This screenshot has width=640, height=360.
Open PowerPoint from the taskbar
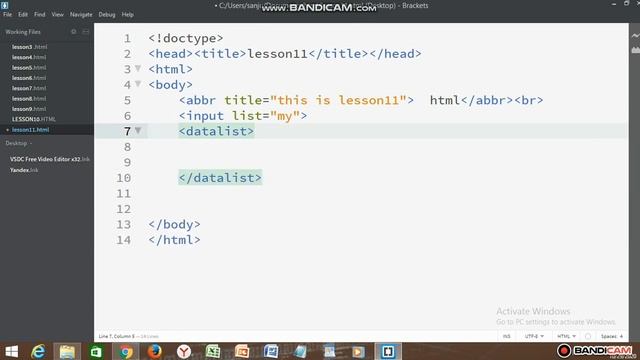242,351
